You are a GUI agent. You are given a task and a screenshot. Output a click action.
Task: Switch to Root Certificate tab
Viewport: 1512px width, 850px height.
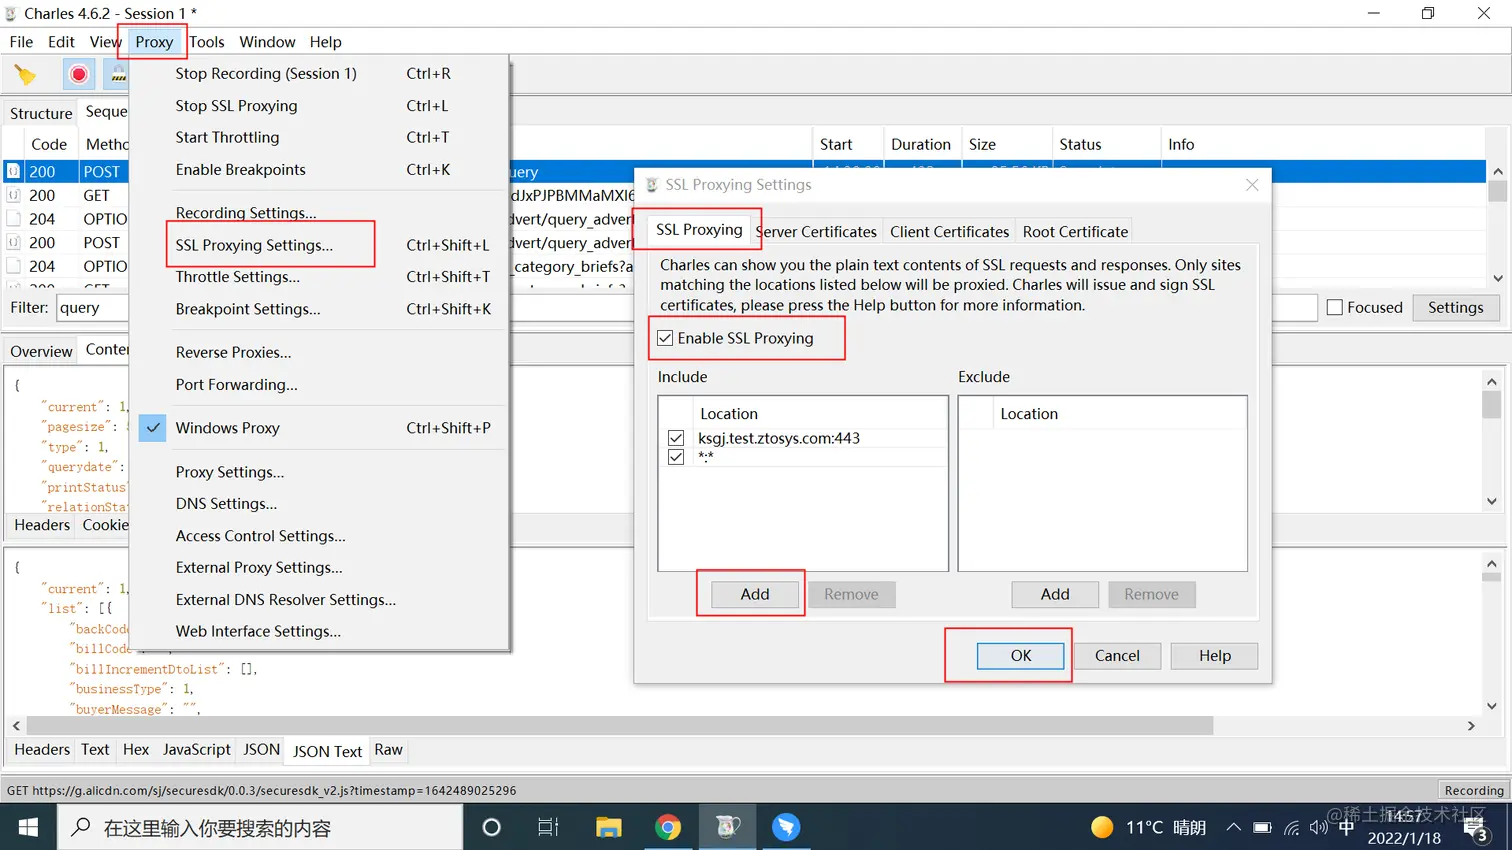tap(1075, 231)
